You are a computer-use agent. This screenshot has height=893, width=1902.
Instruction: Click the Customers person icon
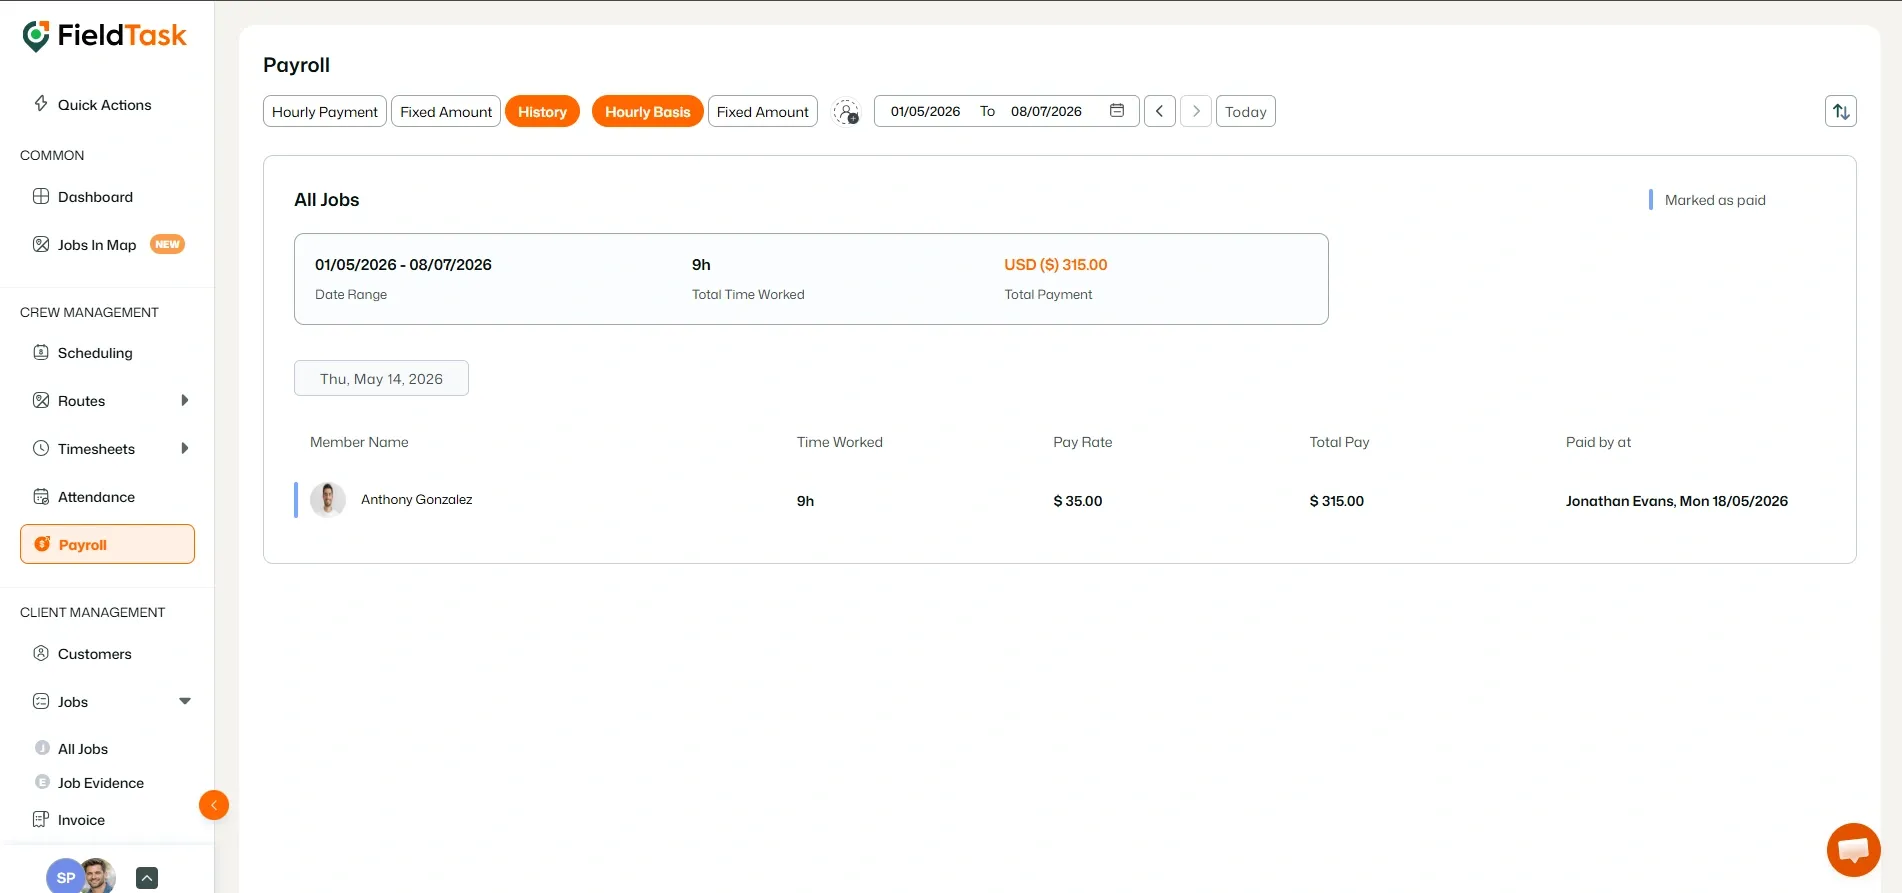[41, 653]
